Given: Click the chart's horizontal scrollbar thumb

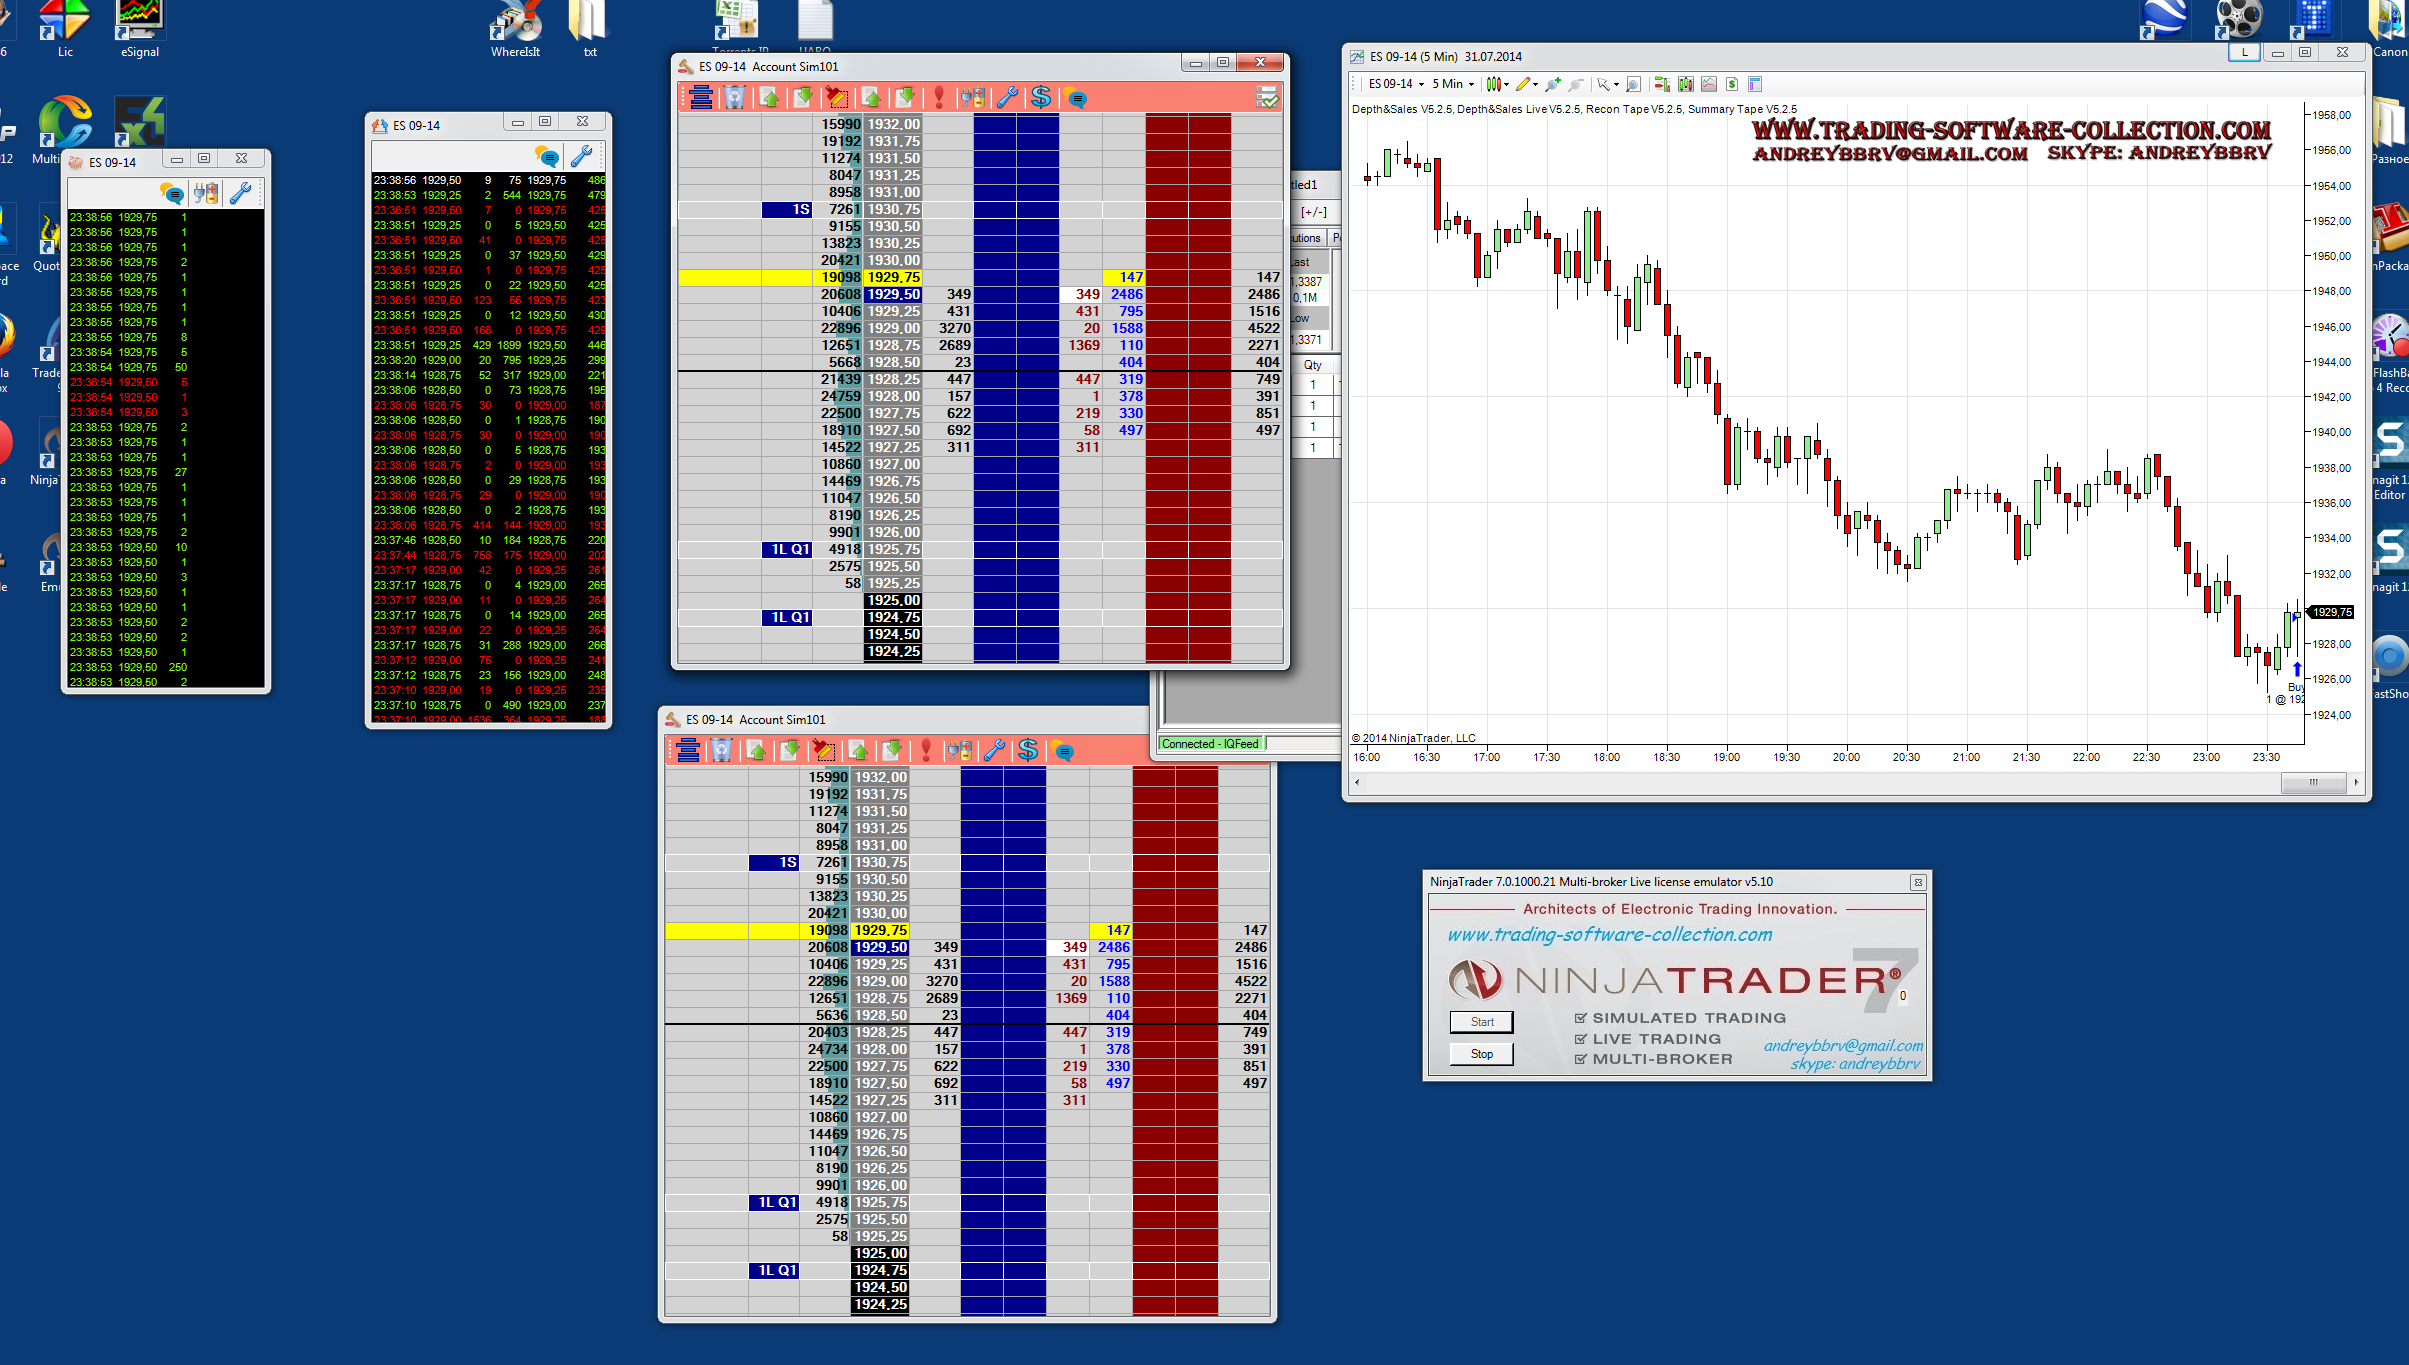Looking at the screenshot, I should point(2312,782).
